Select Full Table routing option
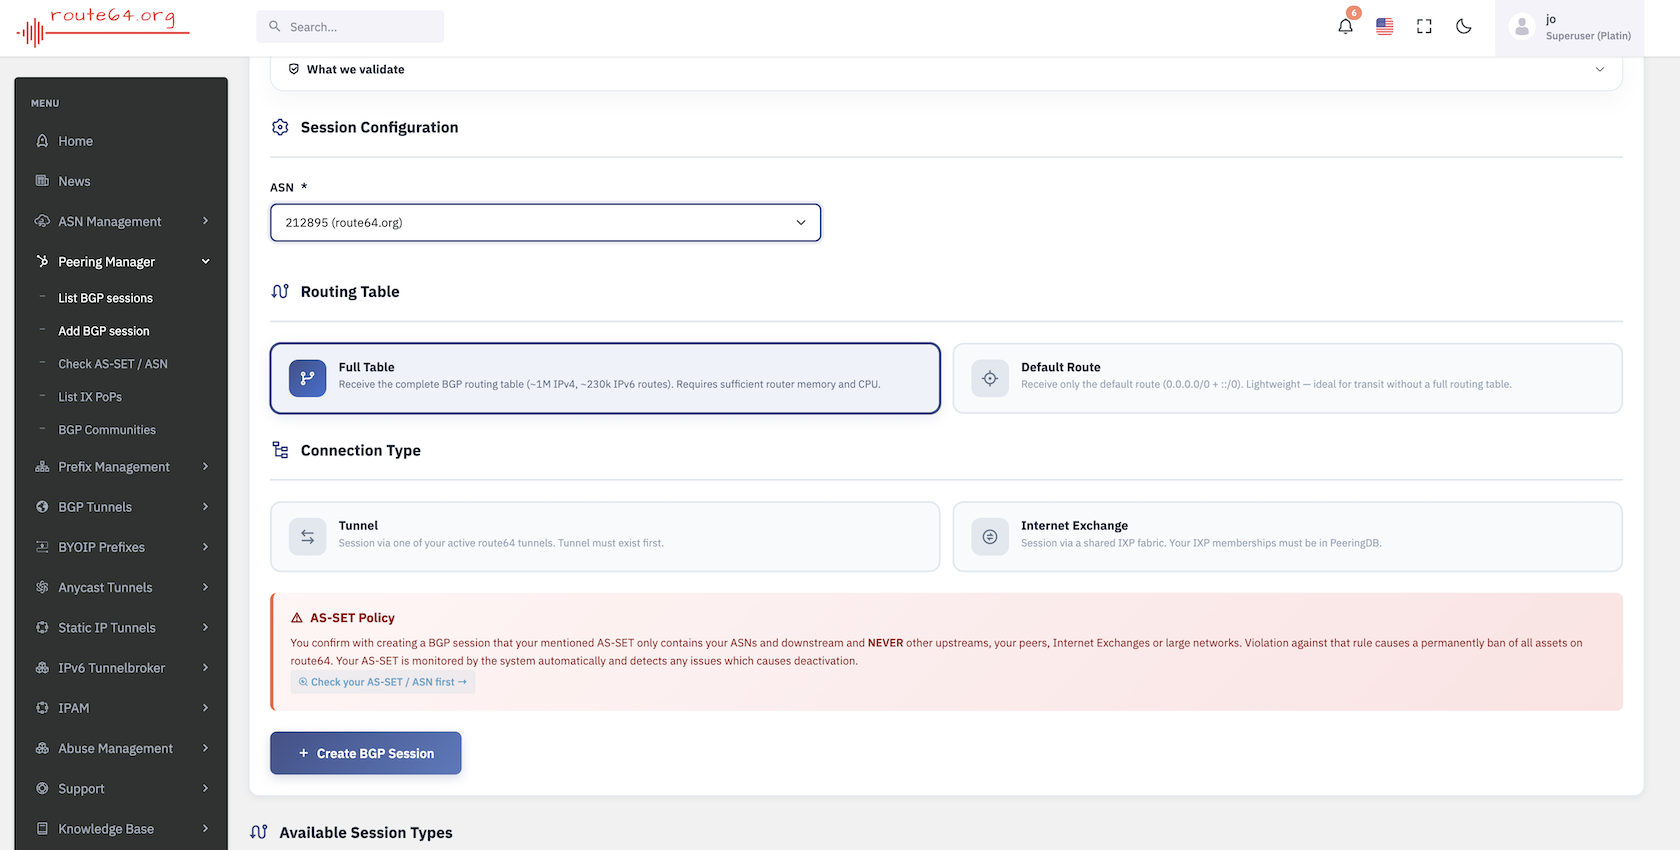Viewport: 1680px width, 850px height. click(605, 378)
